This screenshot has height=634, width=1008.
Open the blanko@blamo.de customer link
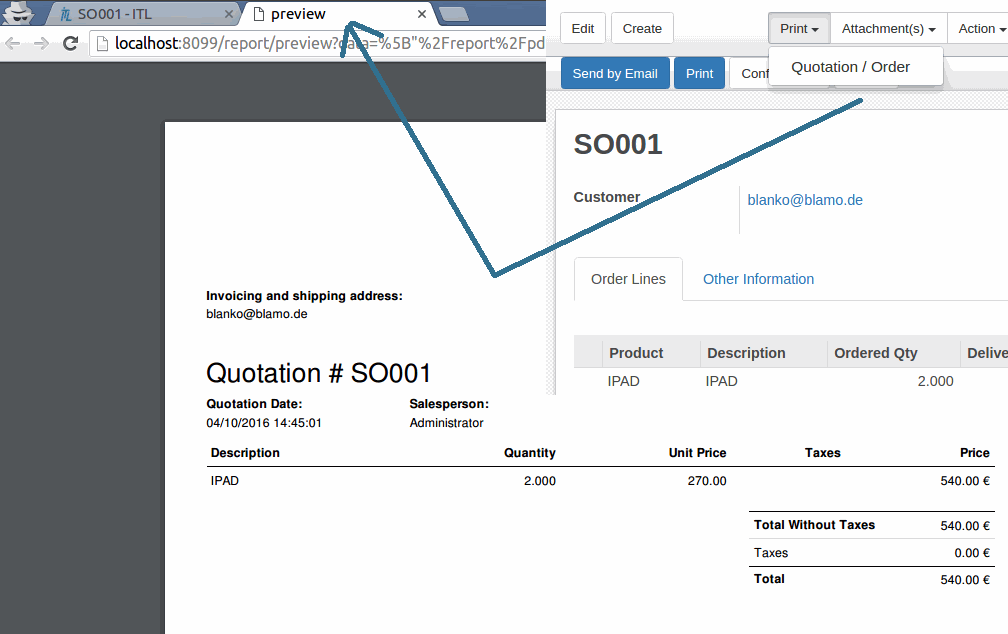click(x=805, y=200)
